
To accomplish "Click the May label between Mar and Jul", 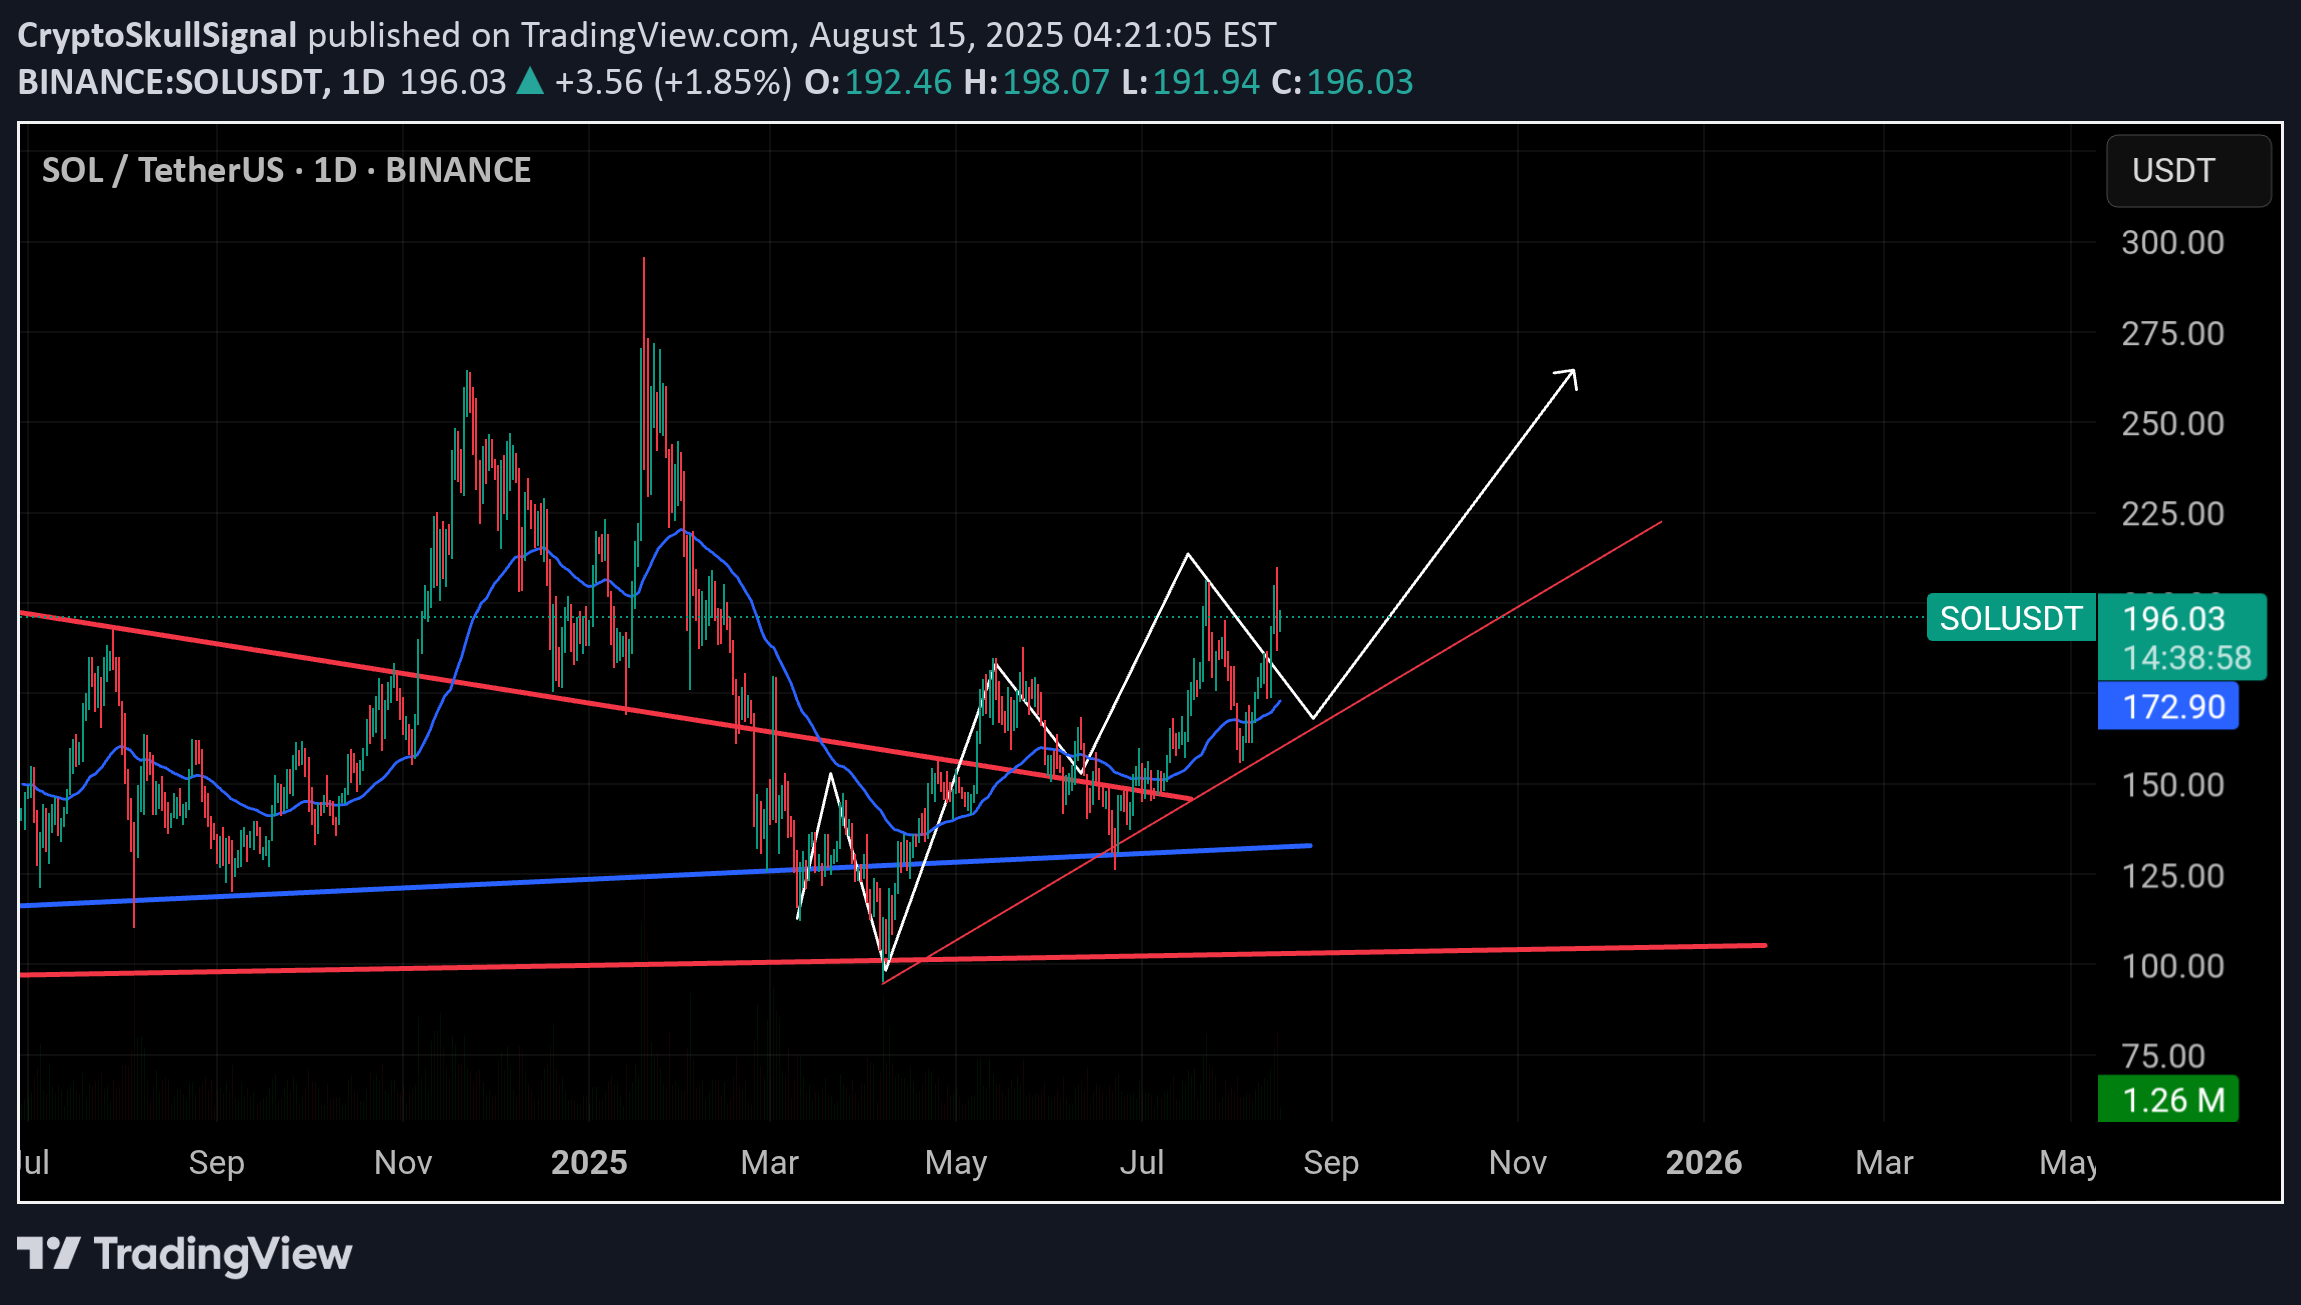I will click(x=956, y=1163).
